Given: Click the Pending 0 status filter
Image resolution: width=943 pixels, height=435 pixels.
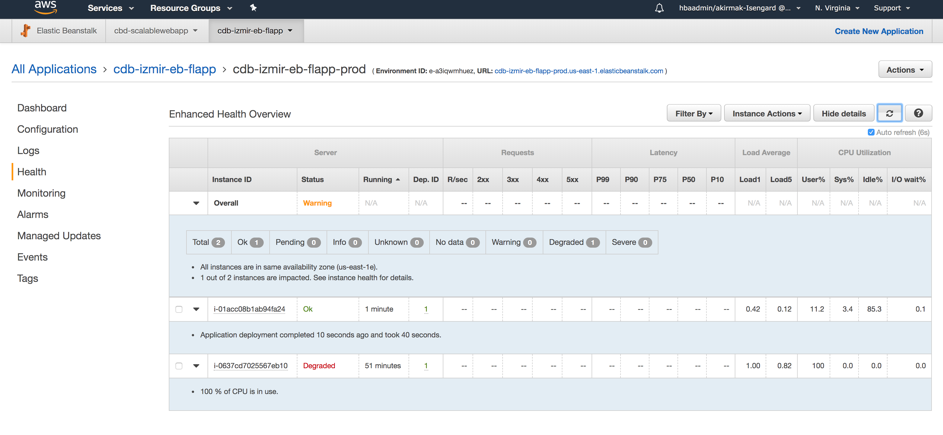Looking at the screenshot, I should click(x=298, y=242).
